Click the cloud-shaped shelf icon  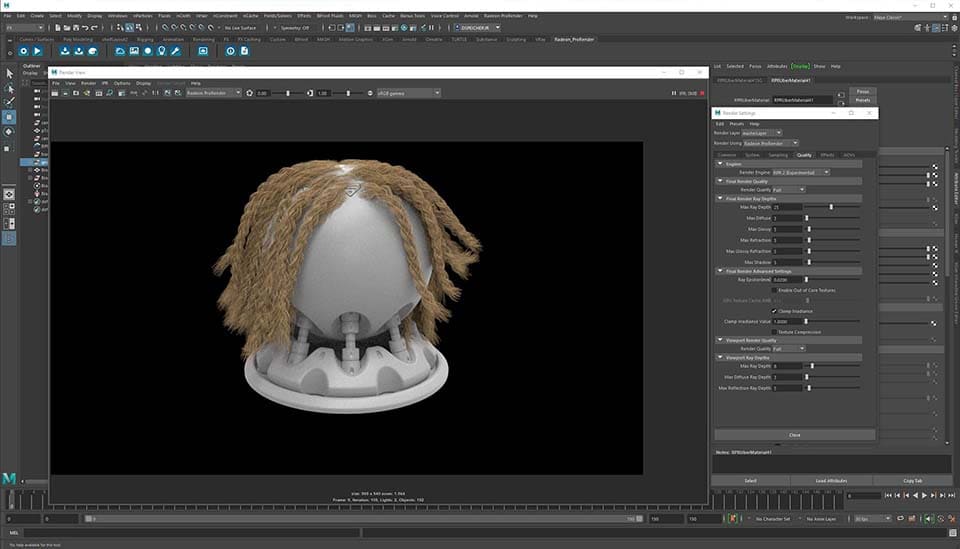click(x=120, y=51)
